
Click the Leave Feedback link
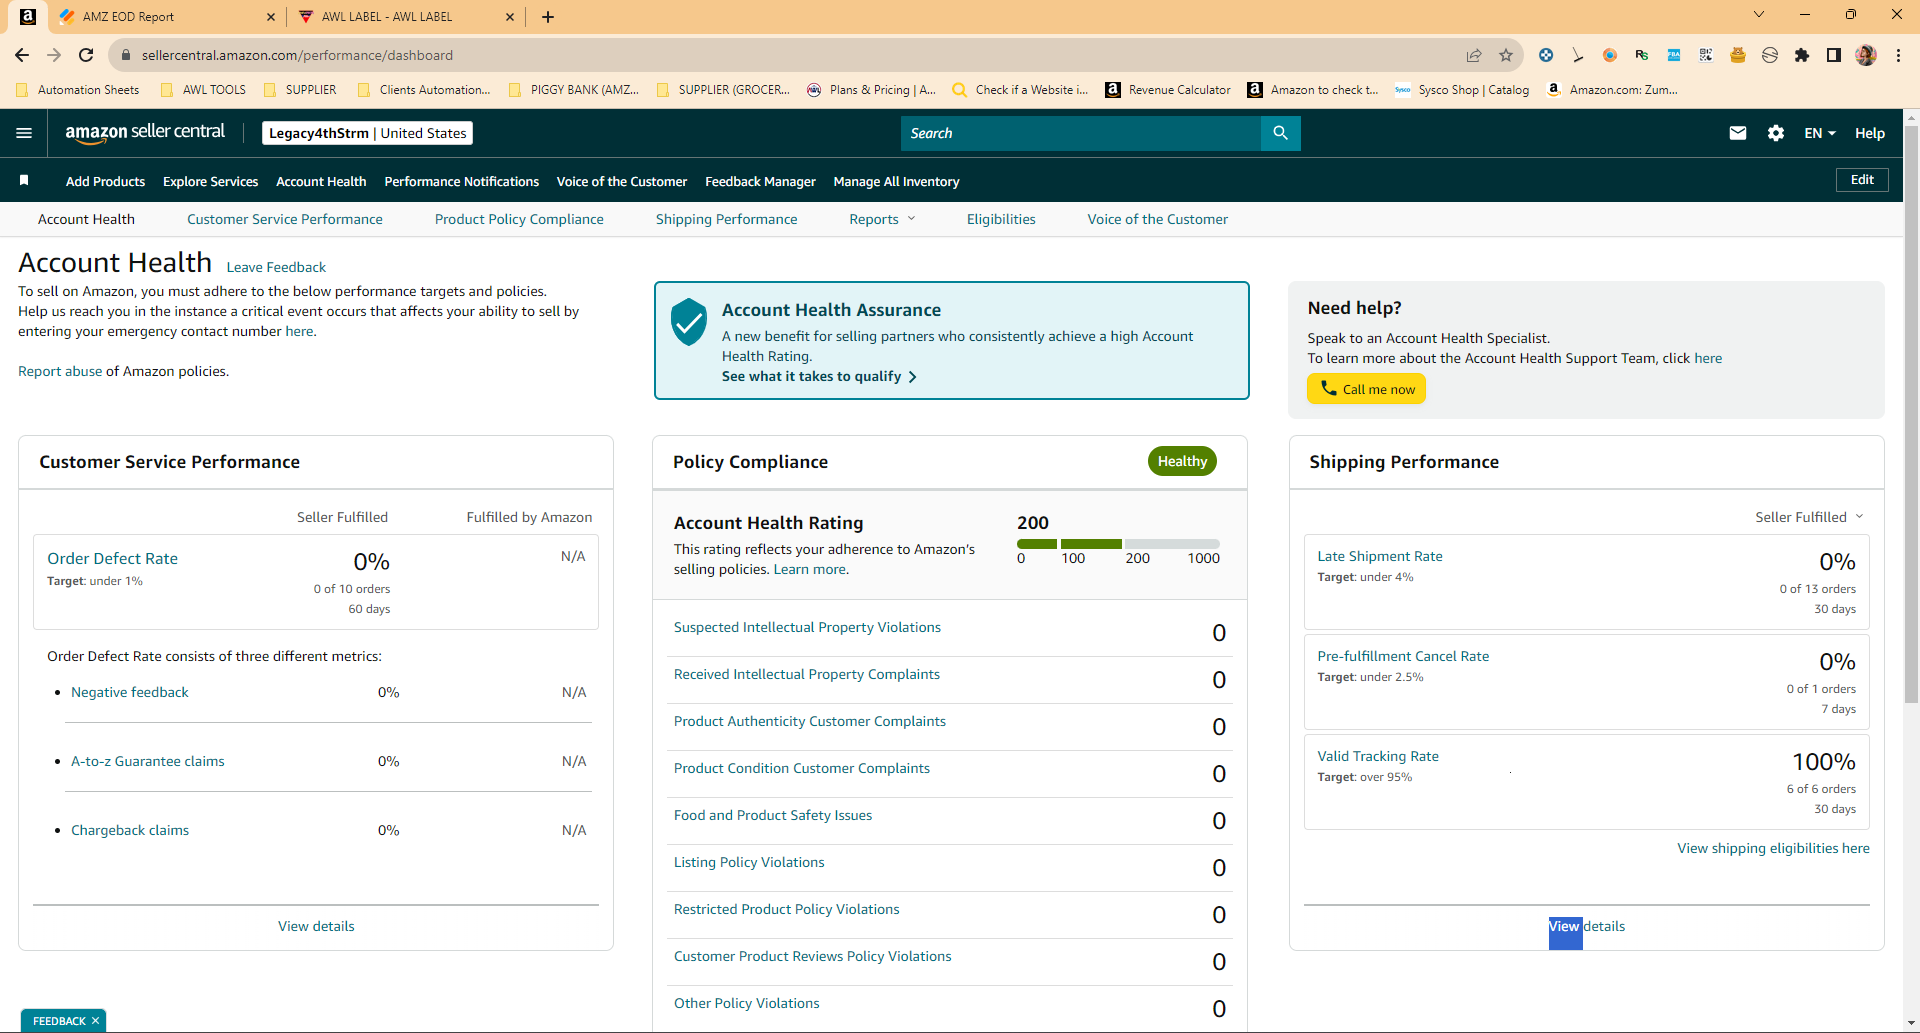click(276, 267)
